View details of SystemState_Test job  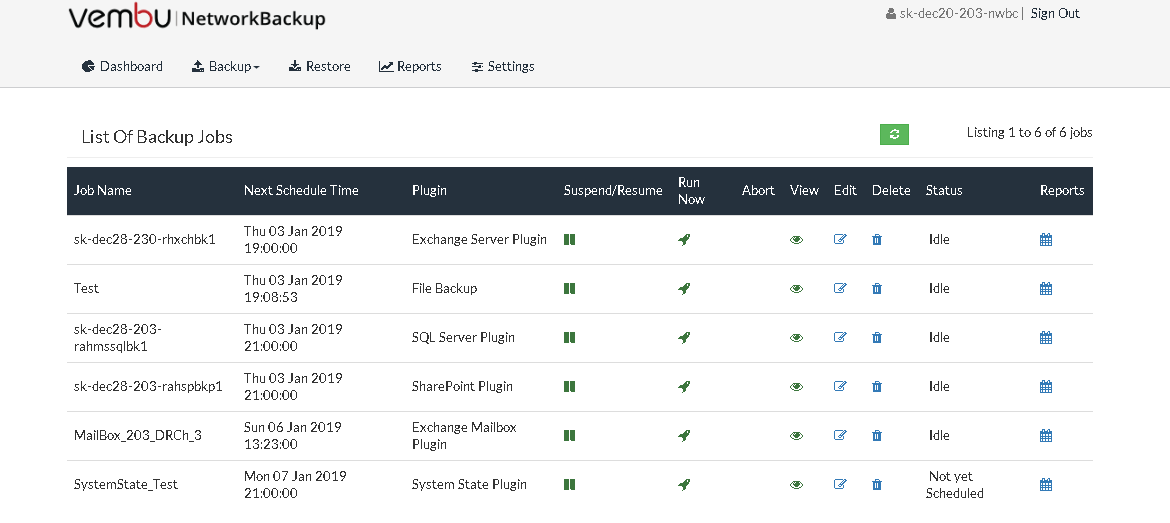click(x=796, y=484)
